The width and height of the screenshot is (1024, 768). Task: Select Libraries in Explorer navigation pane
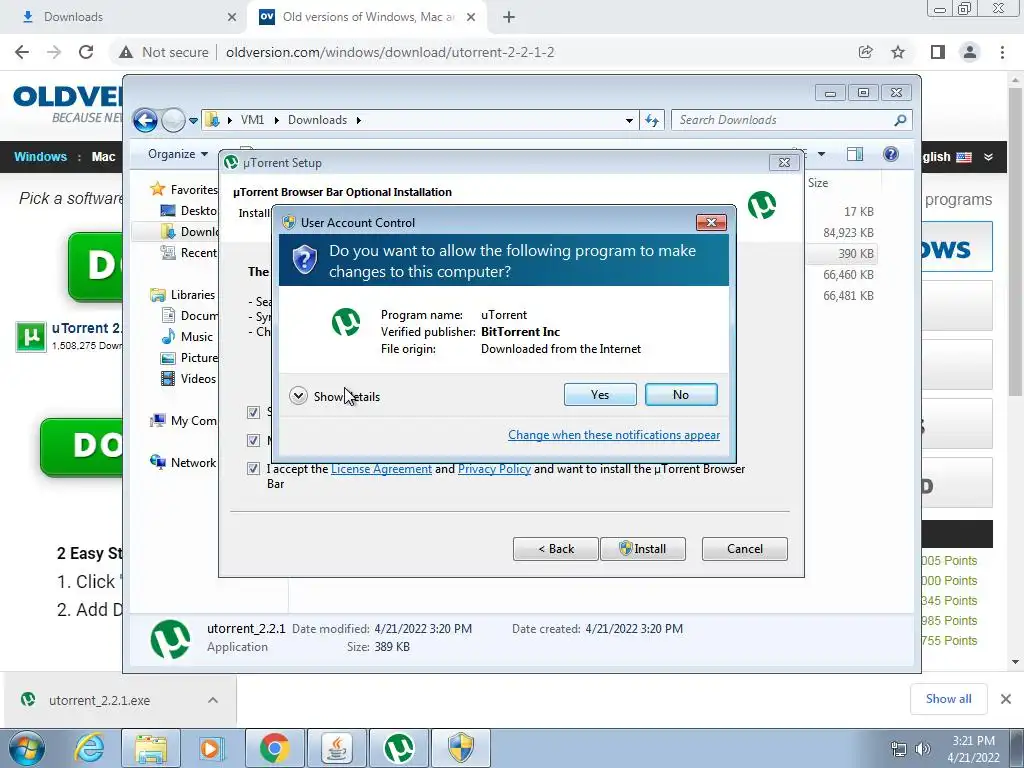click(x=192, y=295)
